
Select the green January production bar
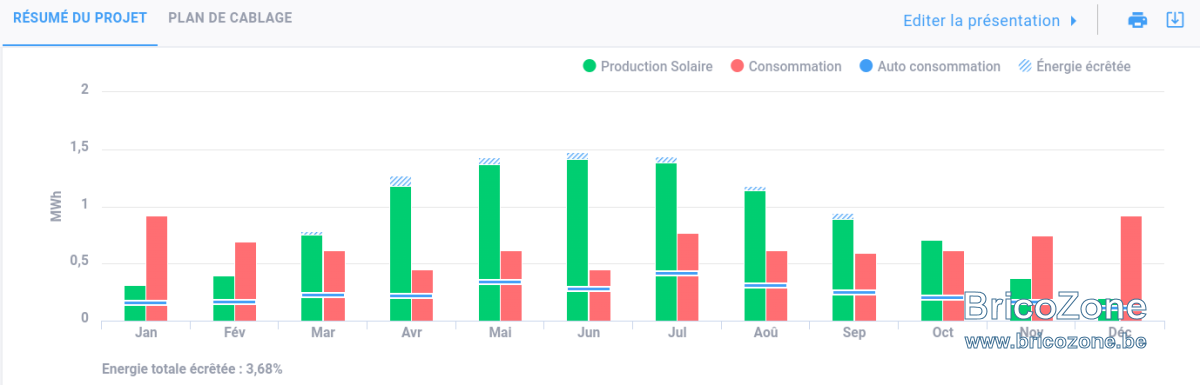(135, 303)
